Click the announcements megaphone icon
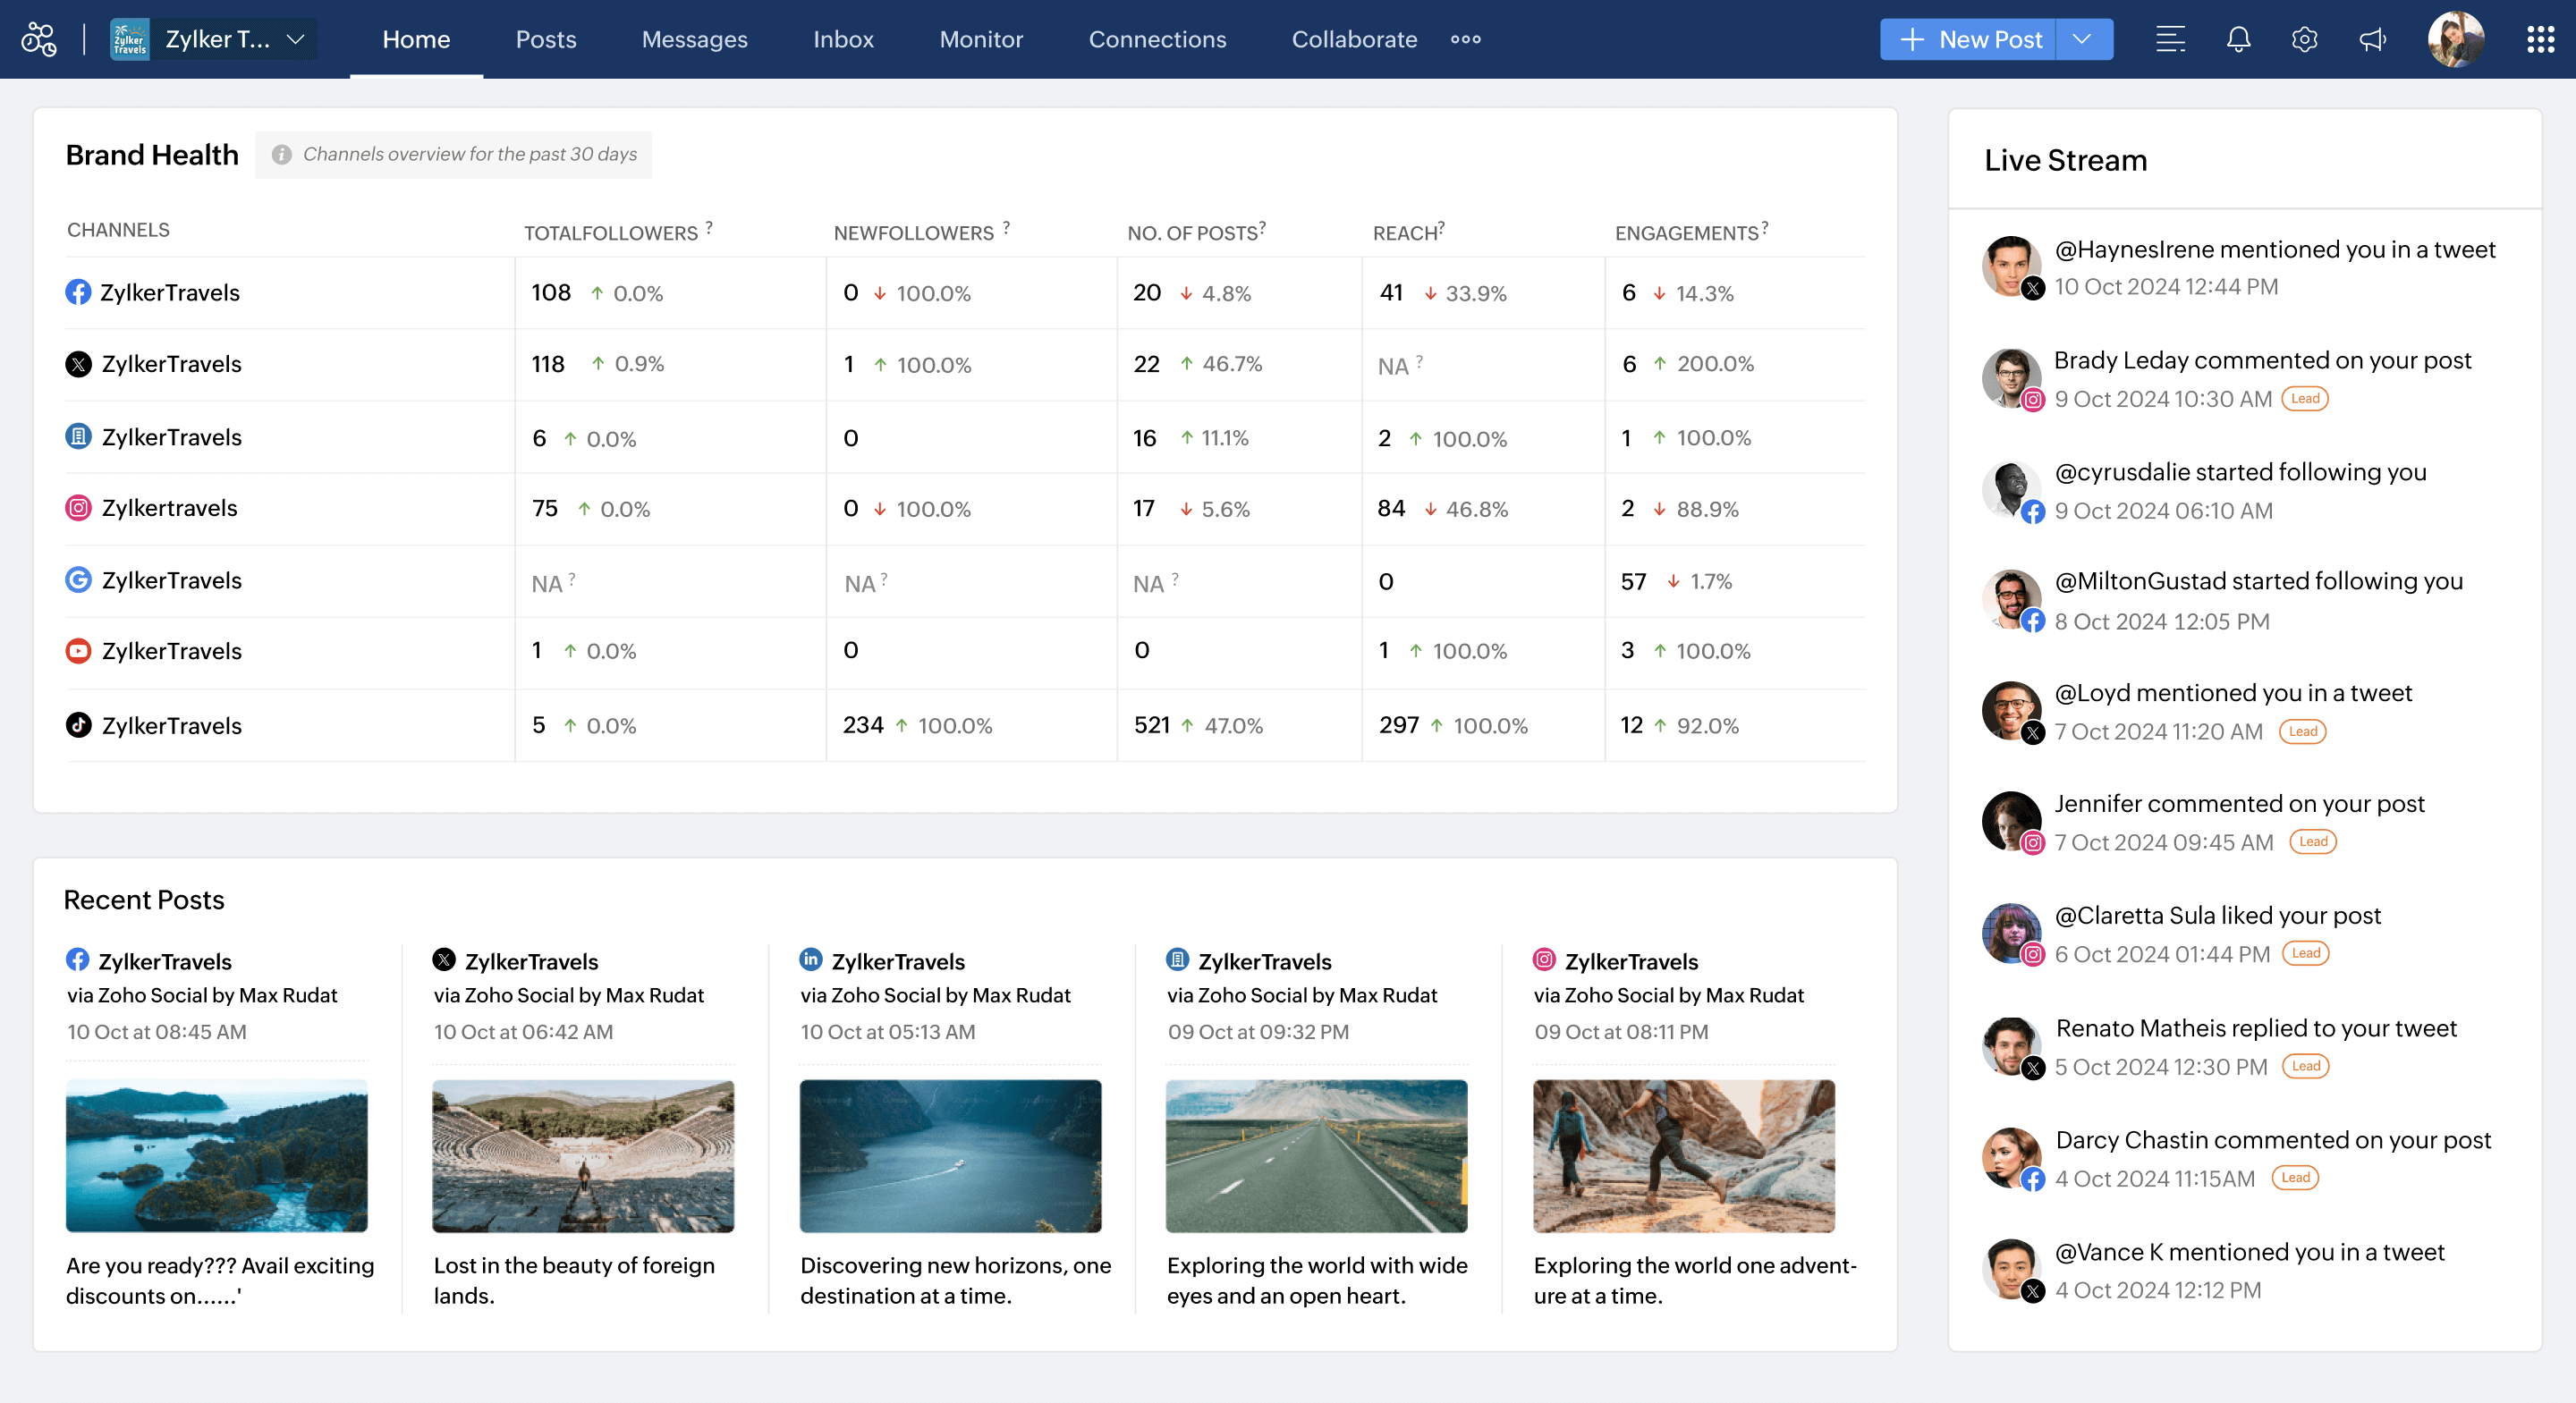The width and height of the screenshot is (2576, 1403). [2372, 39]
